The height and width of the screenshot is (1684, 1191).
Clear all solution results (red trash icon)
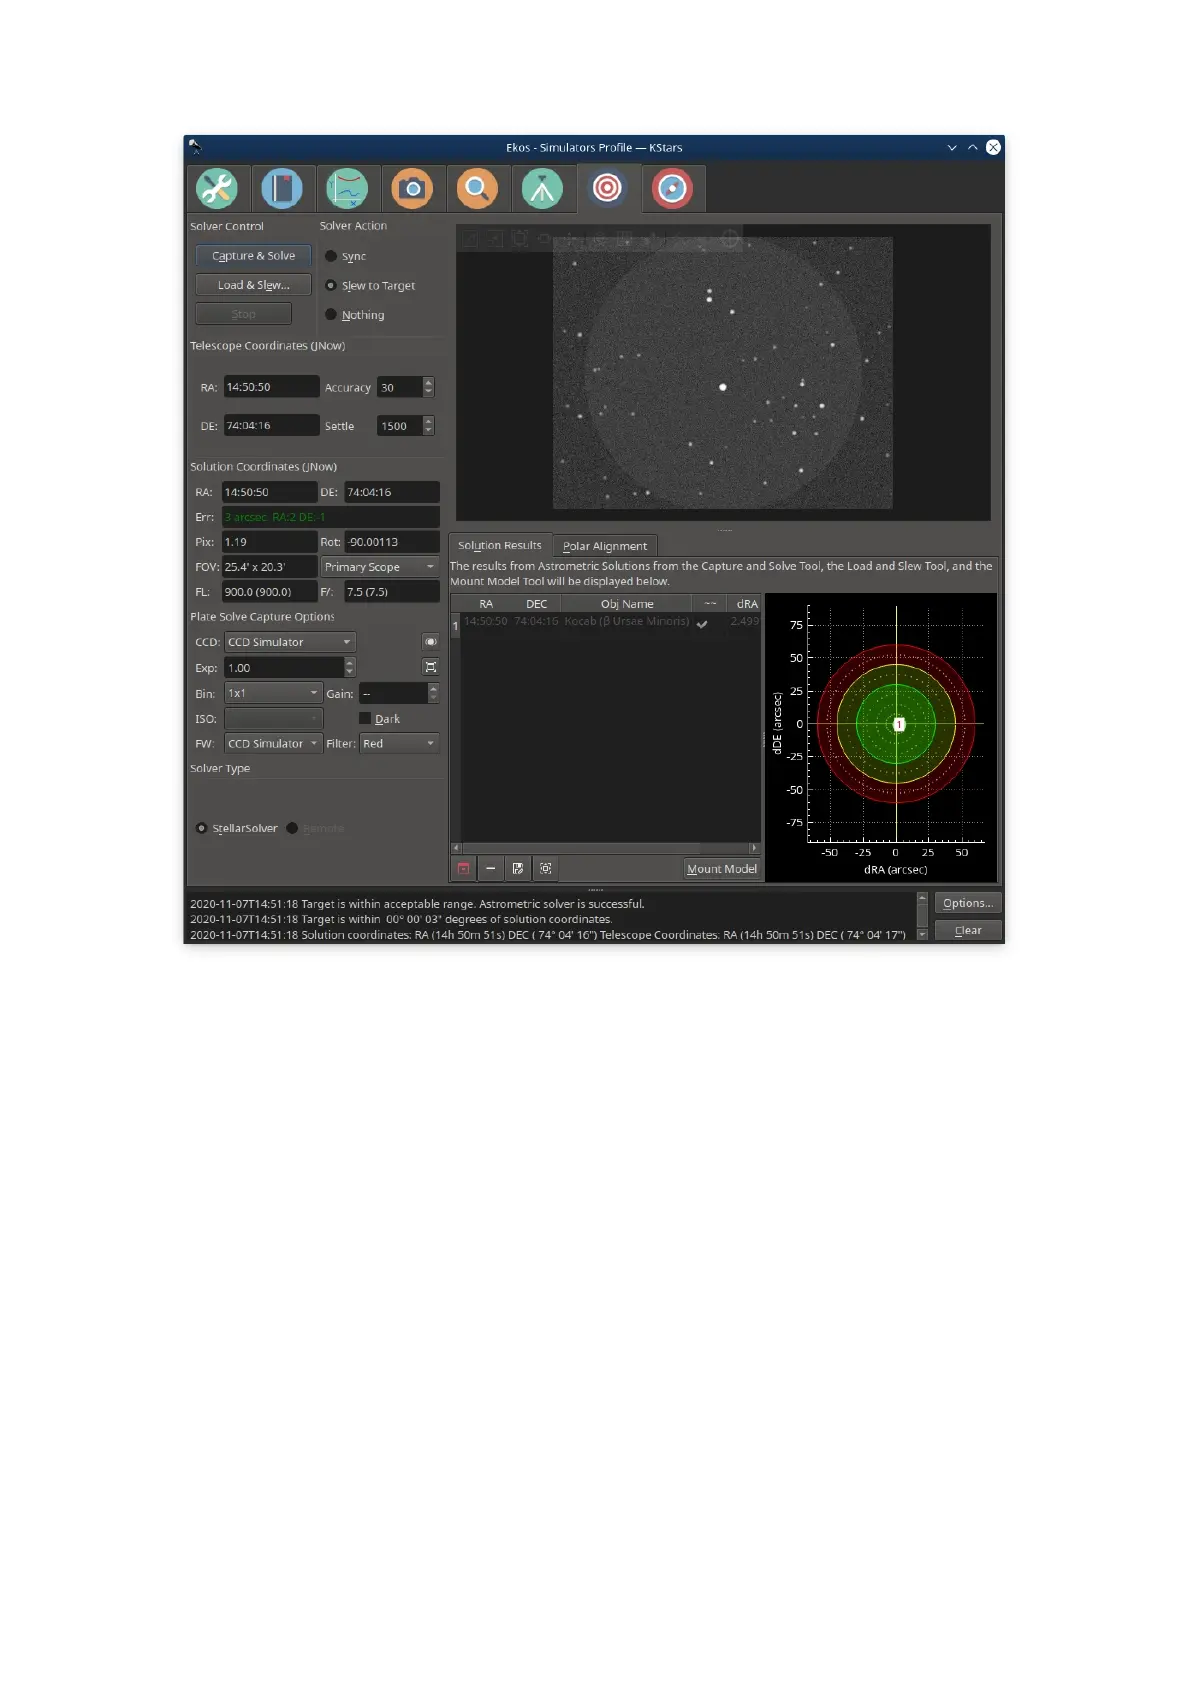tap(464, 868)
